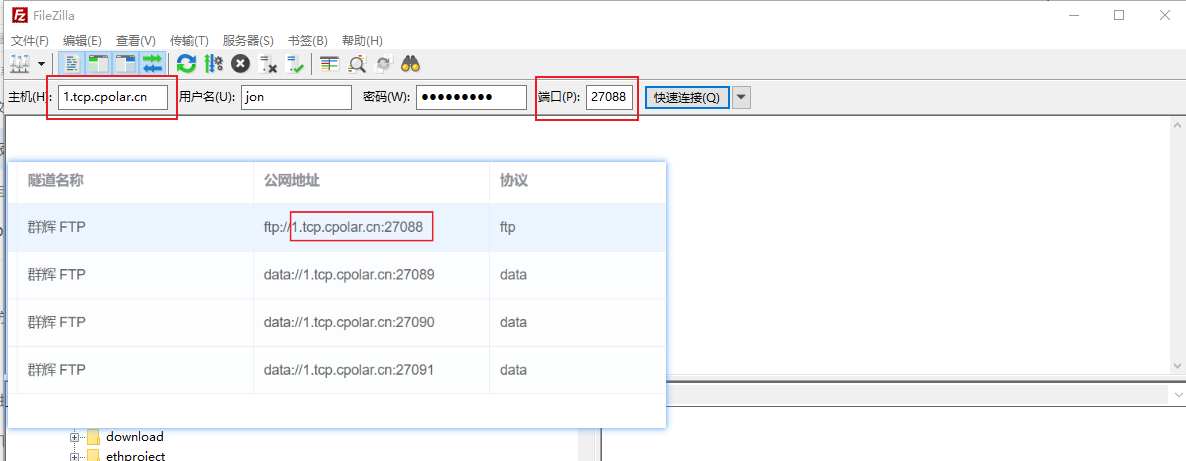Click the port field showing 27088
The image size is (1186, 461).
tap(609, 97)
